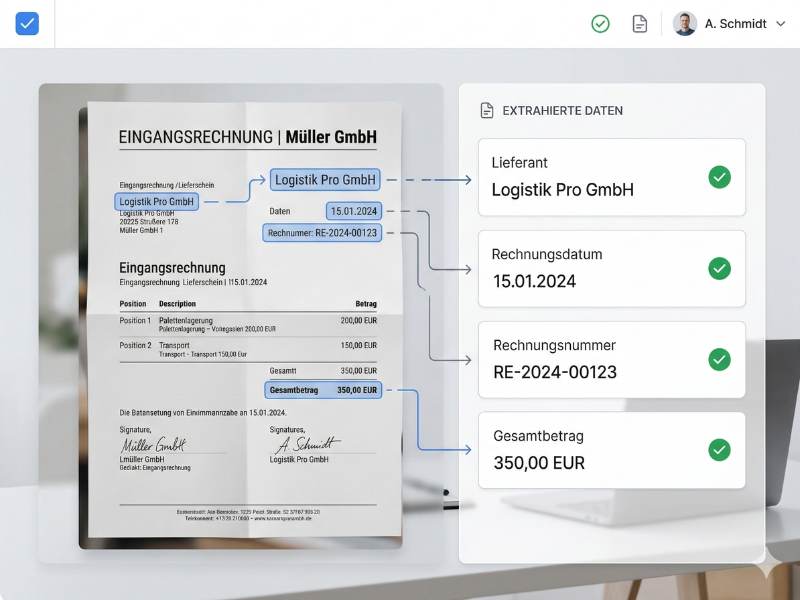The width and height of the screenshot is (800, 600).
Task: Click the highlighted RE-2024-00123 field on the invoice
Action: [324, 232]
